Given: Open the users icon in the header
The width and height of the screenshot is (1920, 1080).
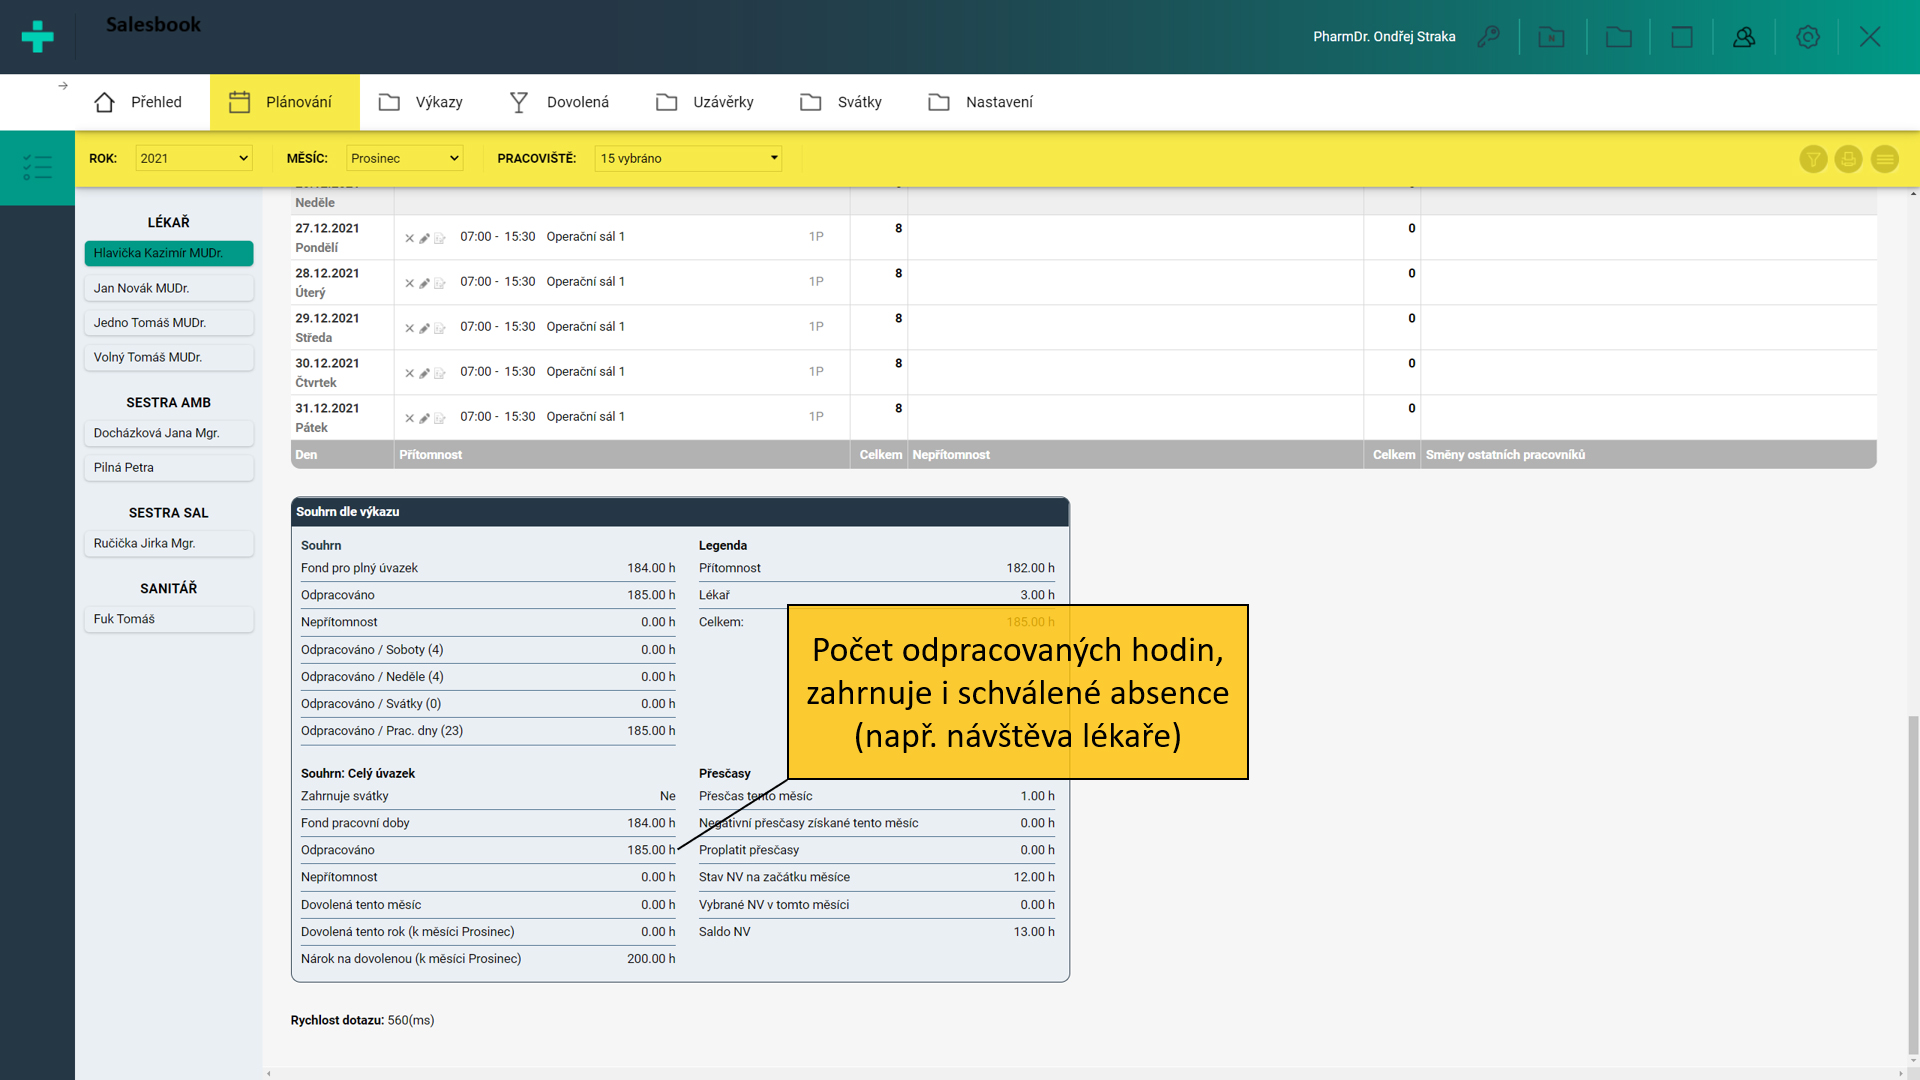Looking at the screenshot, I should 1744,37.
